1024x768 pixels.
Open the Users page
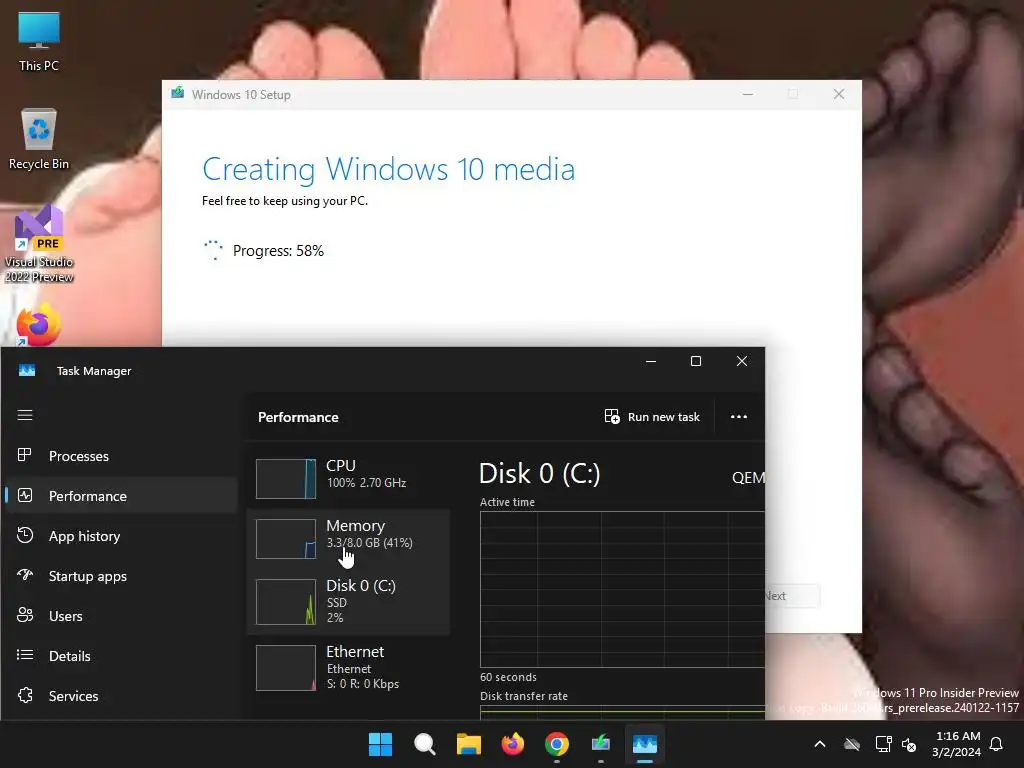120,616
